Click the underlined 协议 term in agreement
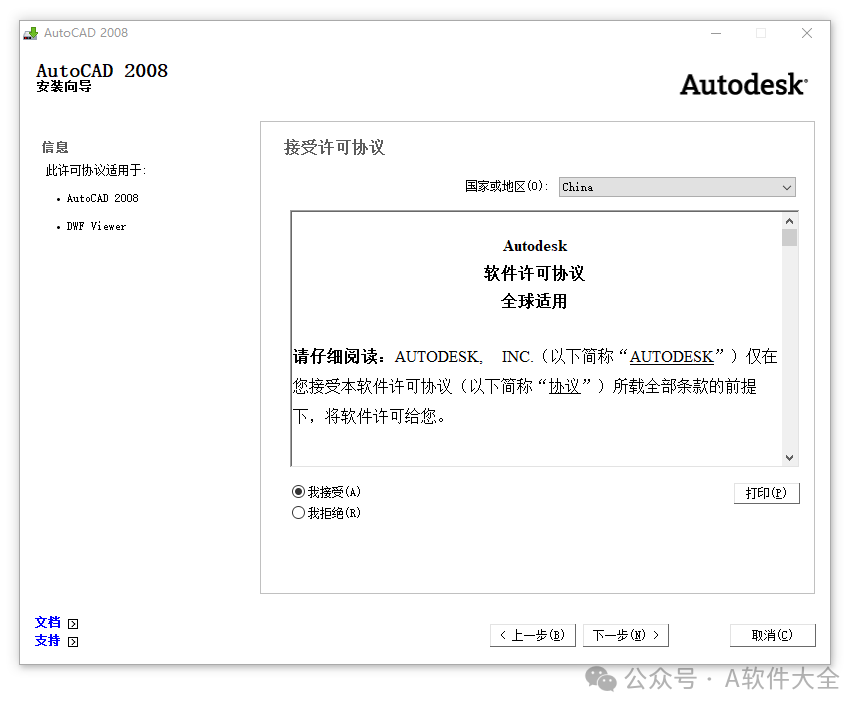Screen dimensions: 867x713 pos(565,386)
